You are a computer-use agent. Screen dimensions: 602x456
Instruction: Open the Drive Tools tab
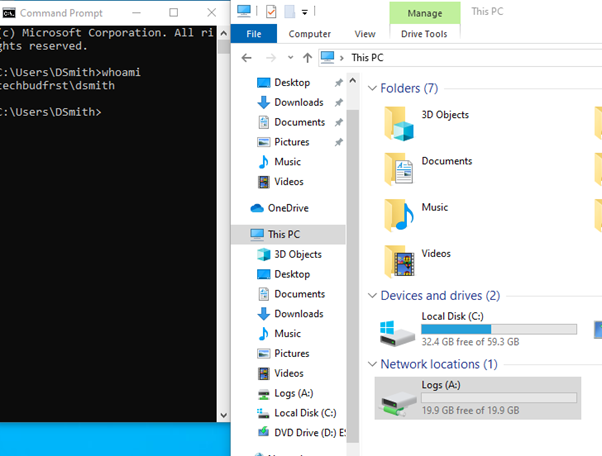[x=425, y=34]
